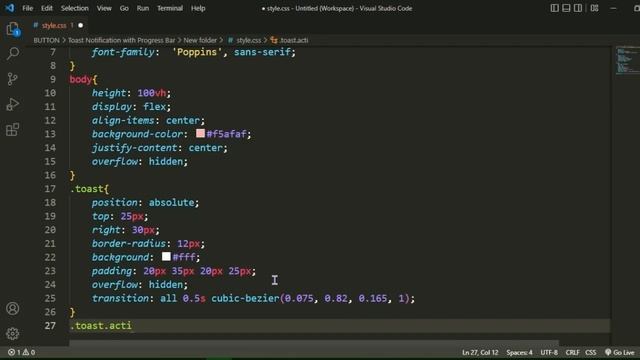The height and width of the screenshot is (360, 640).
Task: Open the #fff color swatch
Action: tap(166, 256)
